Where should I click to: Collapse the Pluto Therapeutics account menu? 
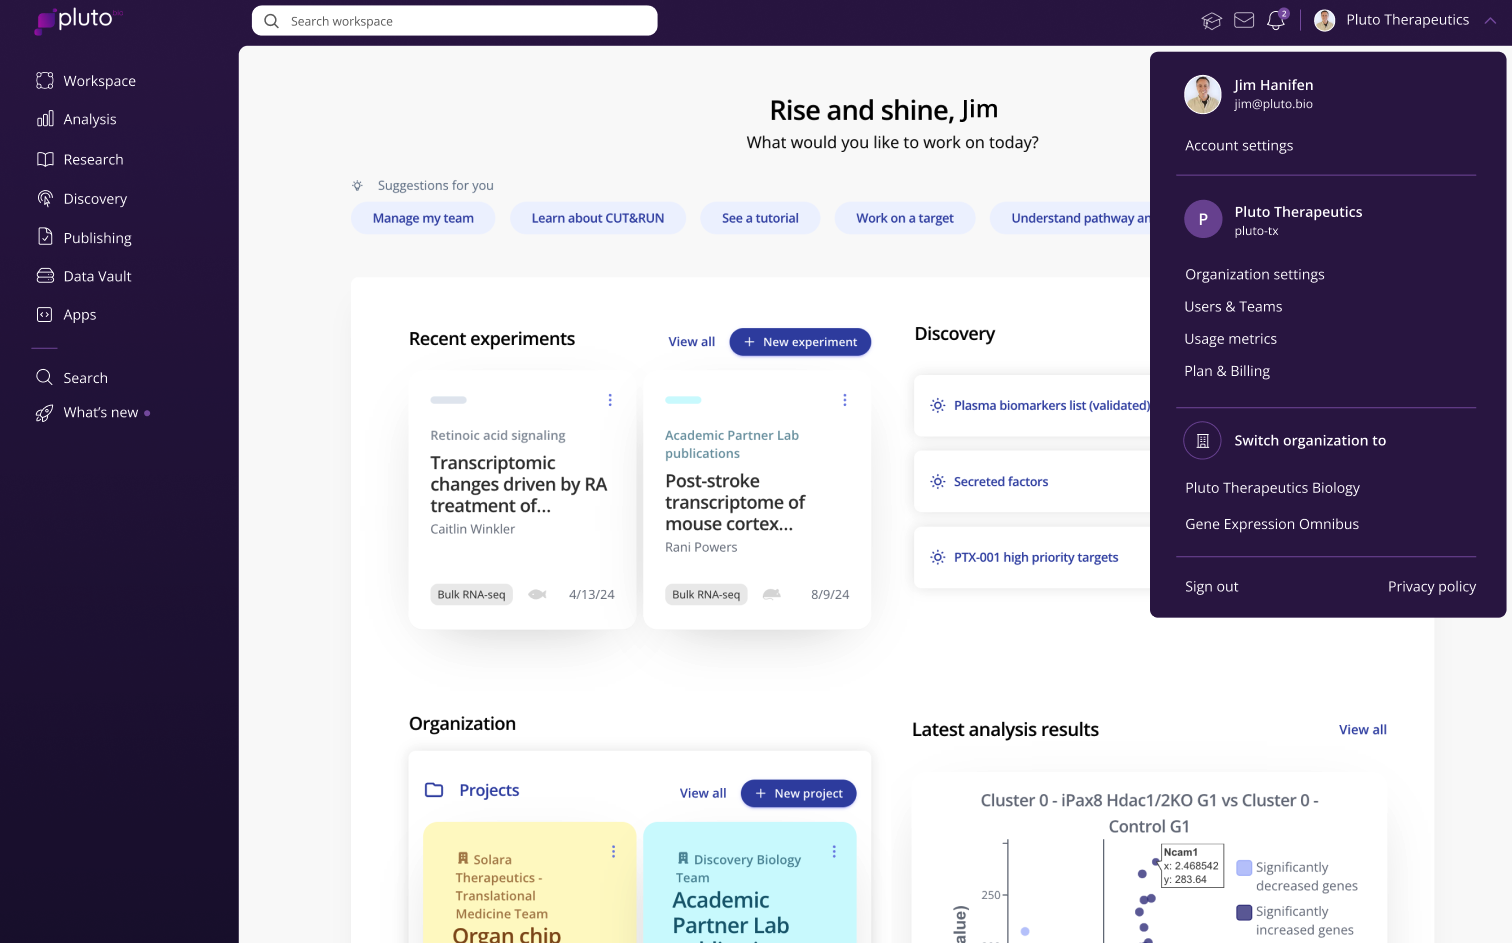1490,20
